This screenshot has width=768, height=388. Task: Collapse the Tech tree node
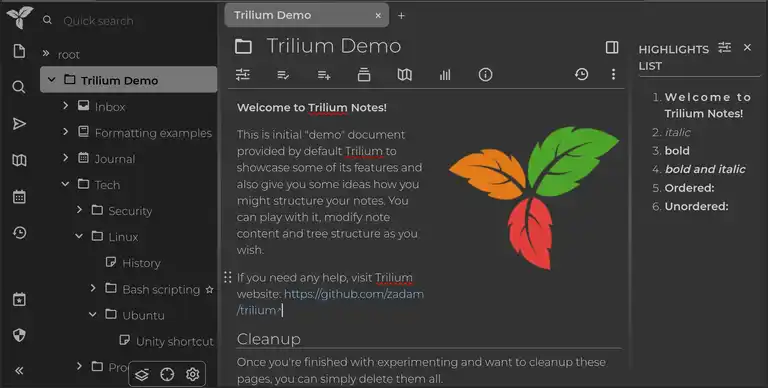click(65, 184)
